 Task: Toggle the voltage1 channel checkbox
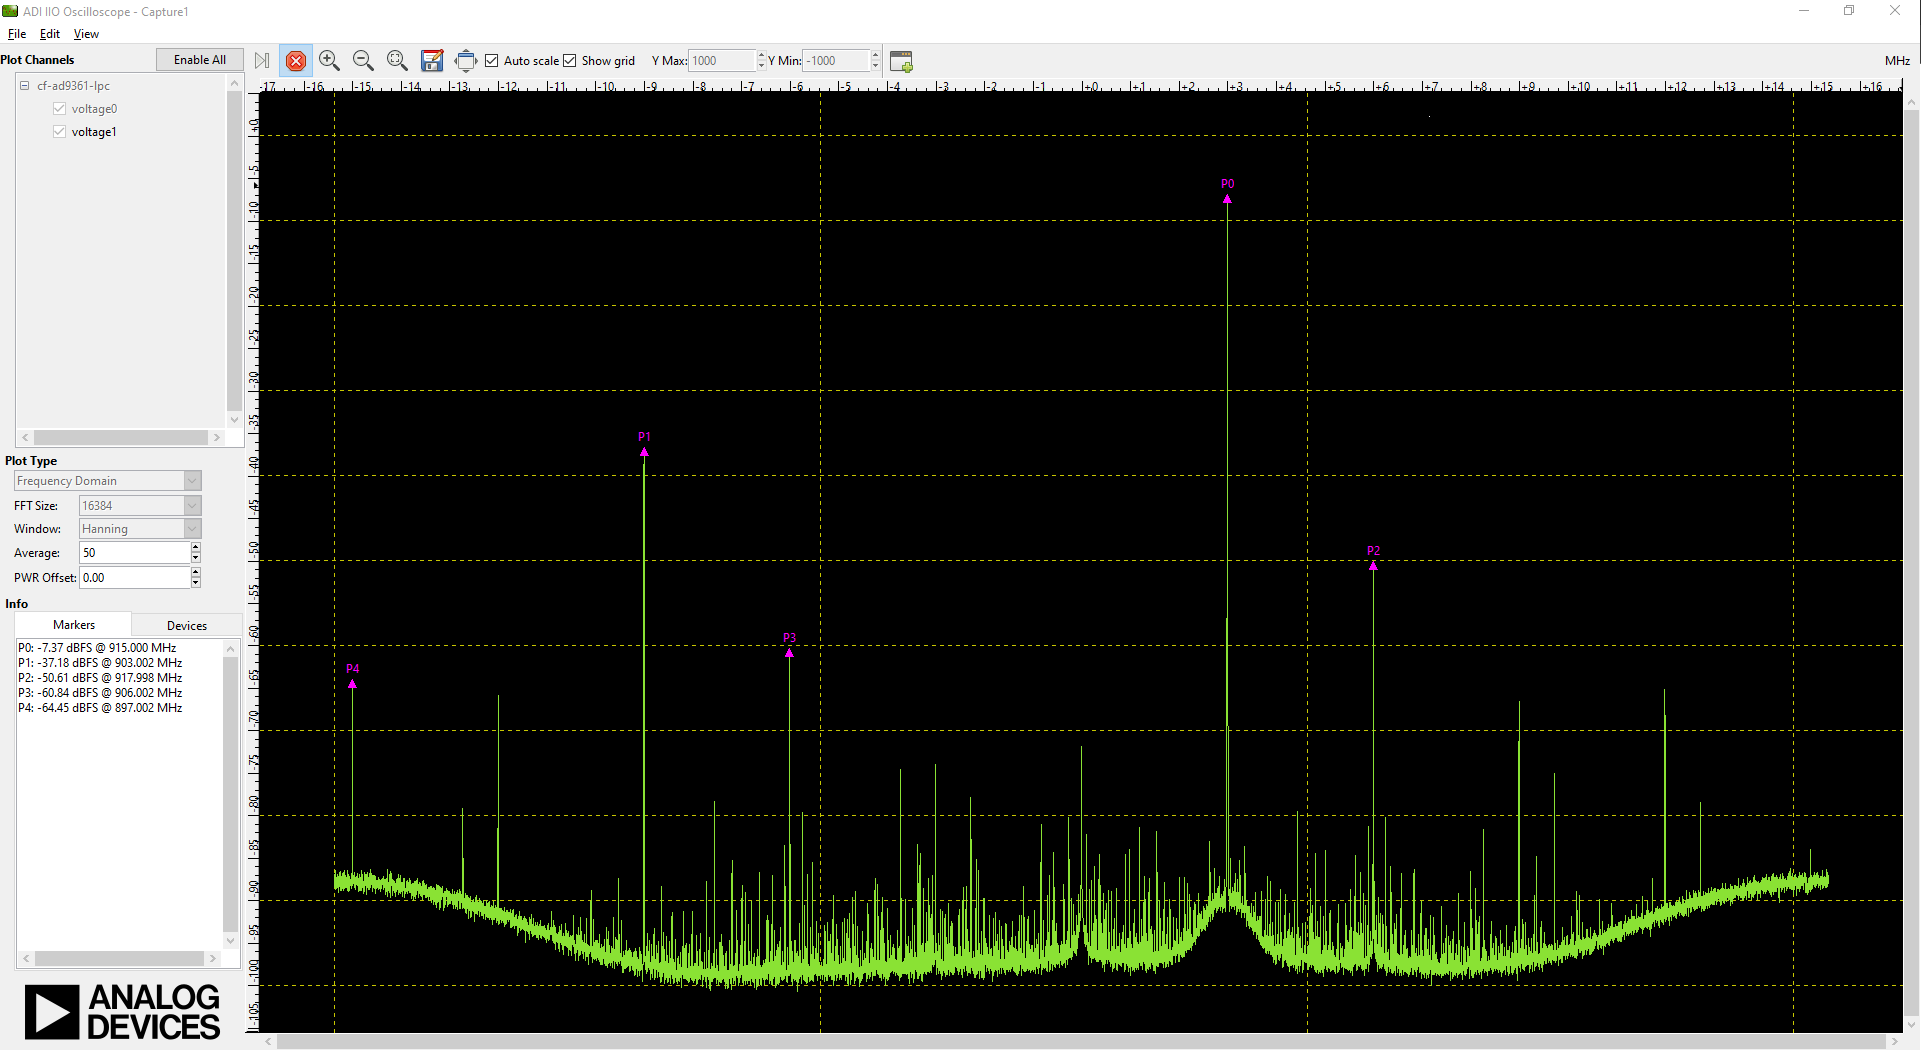click(x=60, y=132)
